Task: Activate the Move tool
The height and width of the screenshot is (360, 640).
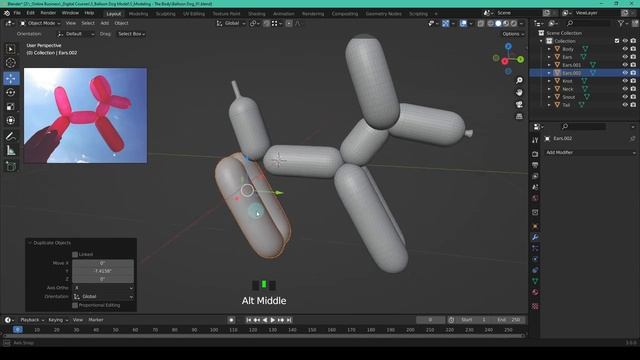Action: [11, 78]
